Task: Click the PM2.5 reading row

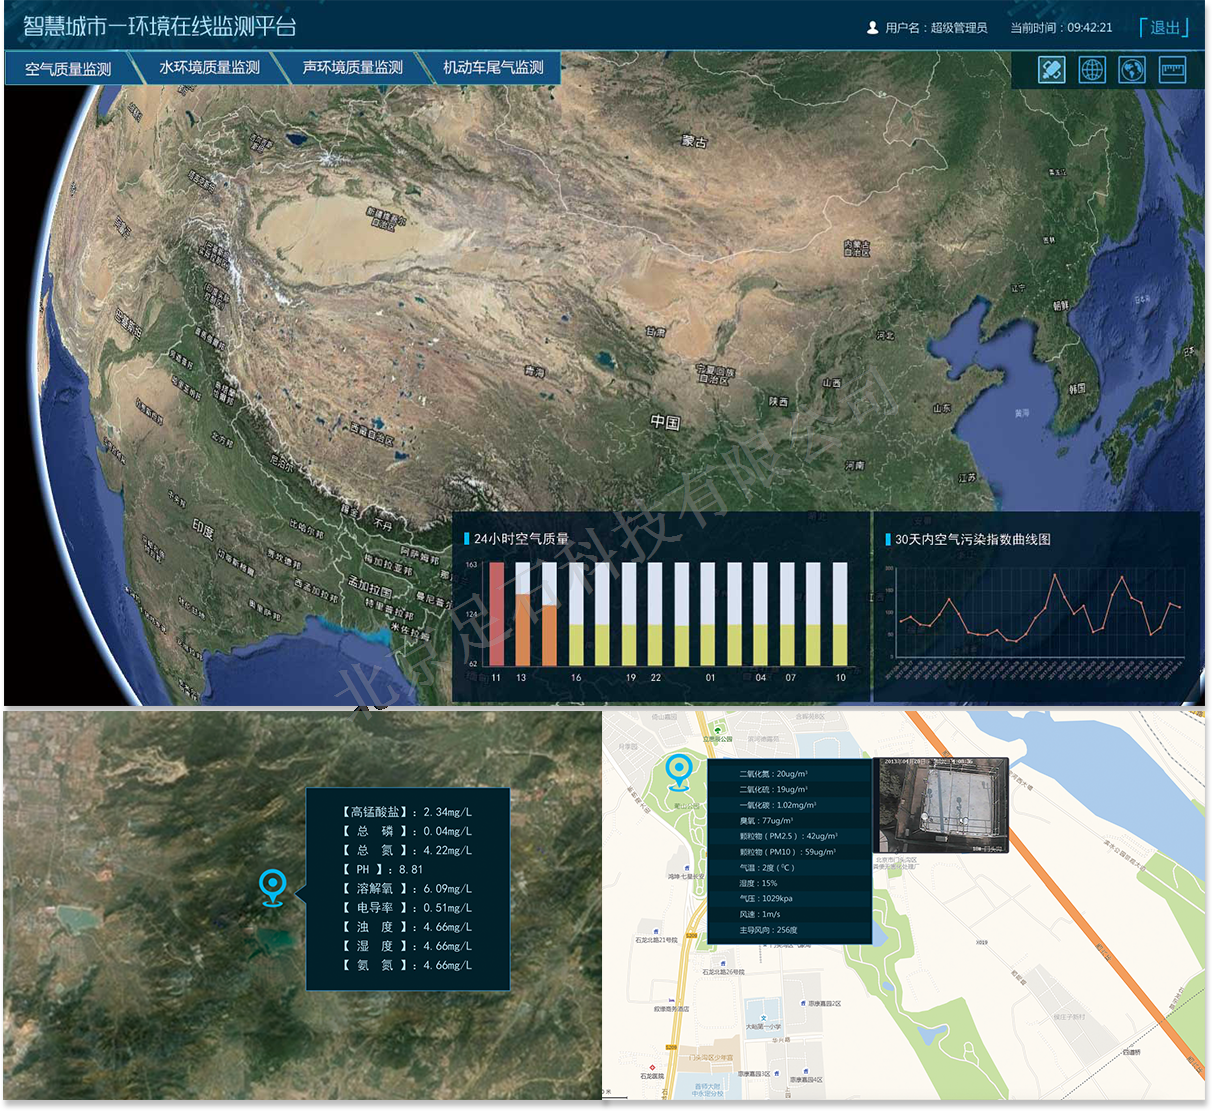Action: click(x=788, y=836)
